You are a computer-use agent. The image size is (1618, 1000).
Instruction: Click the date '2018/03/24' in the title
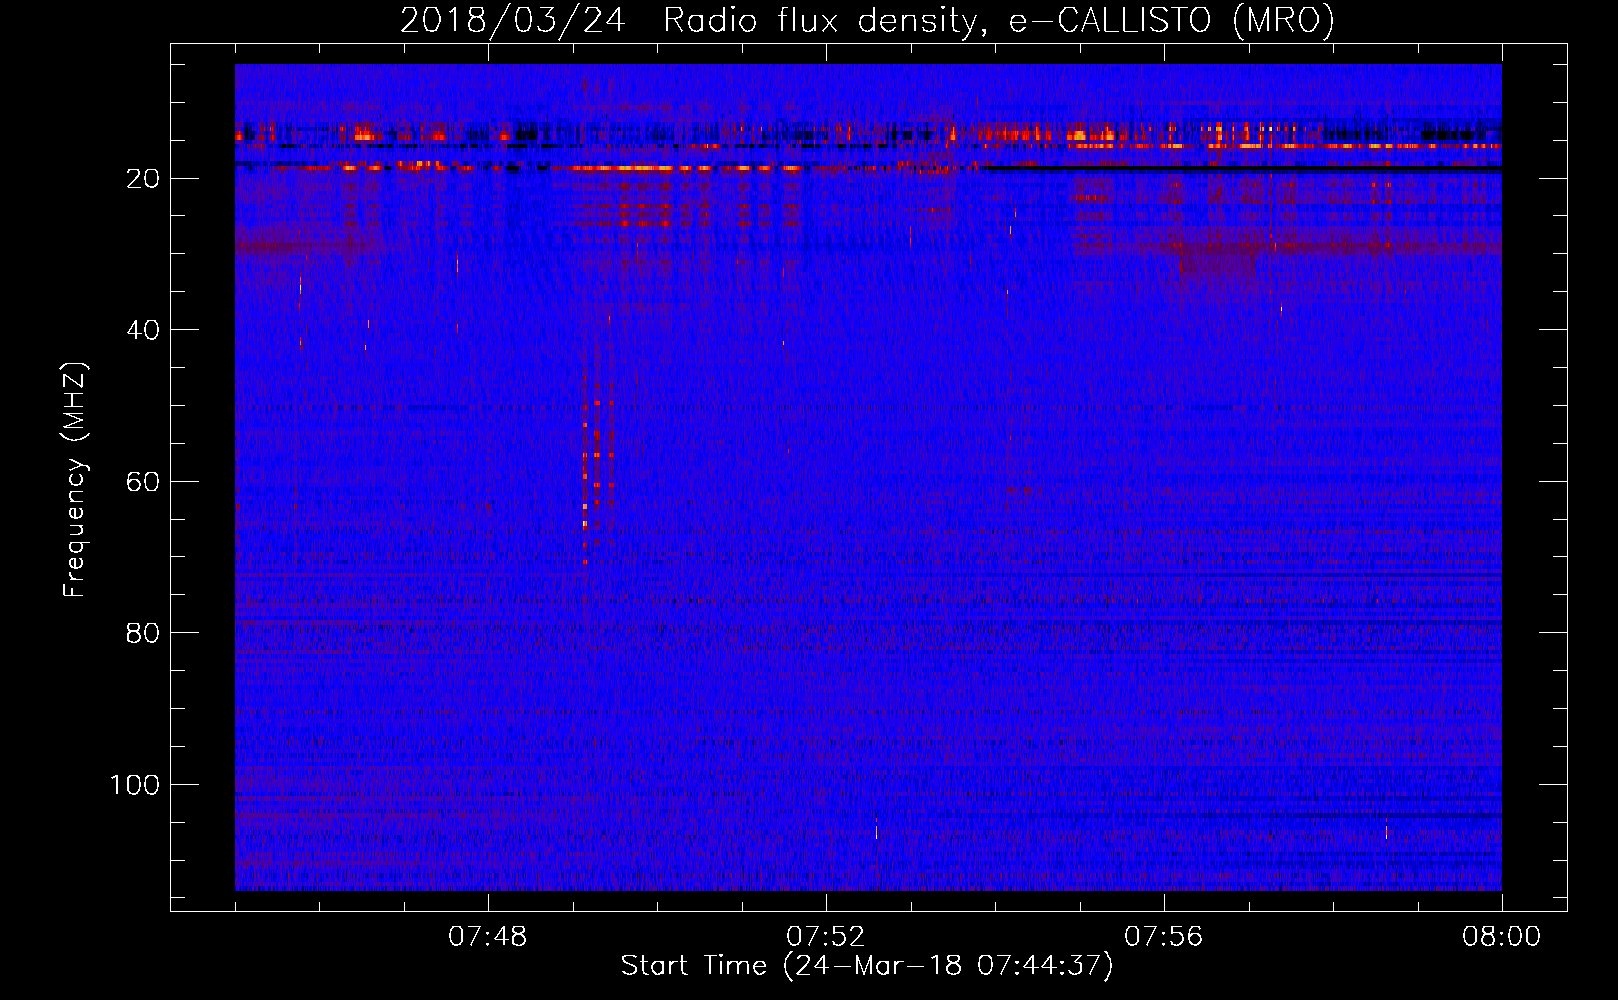pos(512,21)
